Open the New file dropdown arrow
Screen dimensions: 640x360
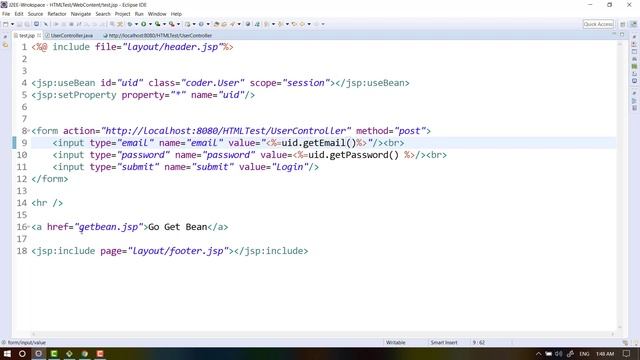click(12, 24)
